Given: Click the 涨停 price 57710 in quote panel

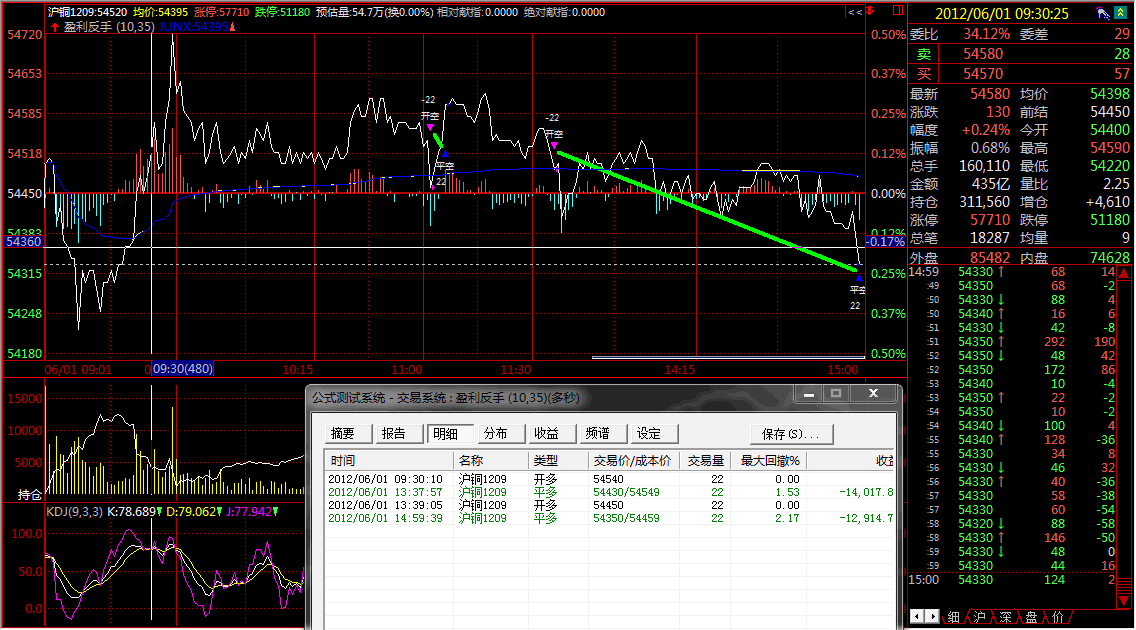Looking at the screenshot, I should click(990, 220).
